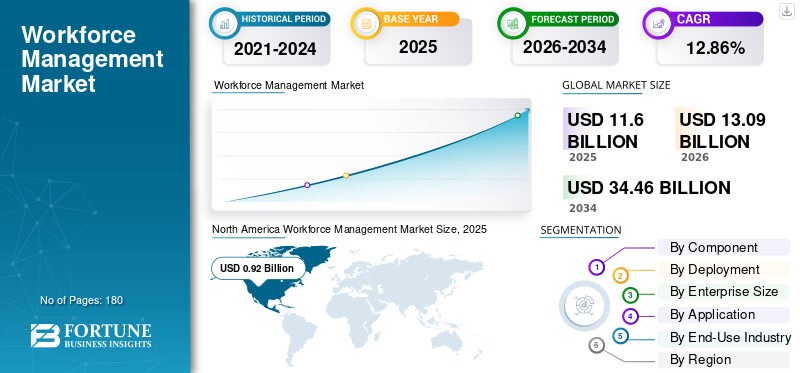Click the Forecast Period green icon
800x373 pixels.
512,23
